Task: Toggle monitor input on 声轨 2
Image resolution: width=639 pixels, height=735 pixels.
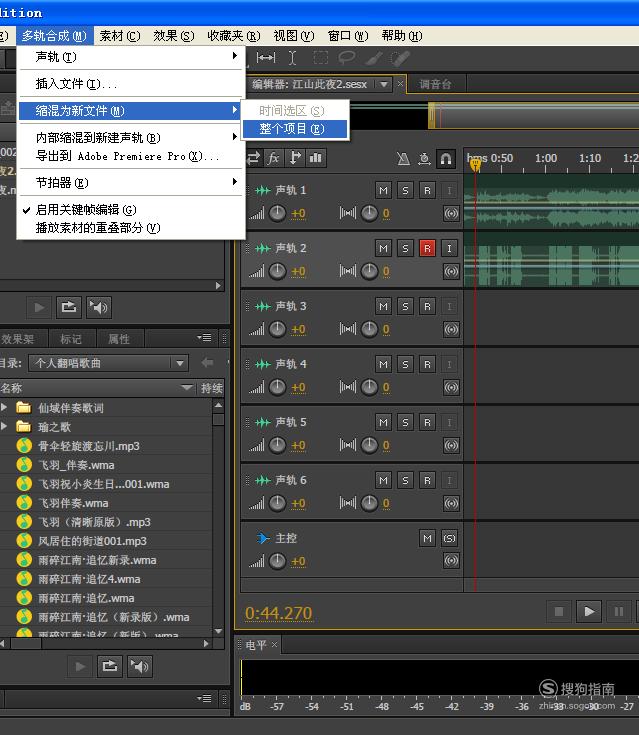Action: pyautogui.click(x=449, y=248)
